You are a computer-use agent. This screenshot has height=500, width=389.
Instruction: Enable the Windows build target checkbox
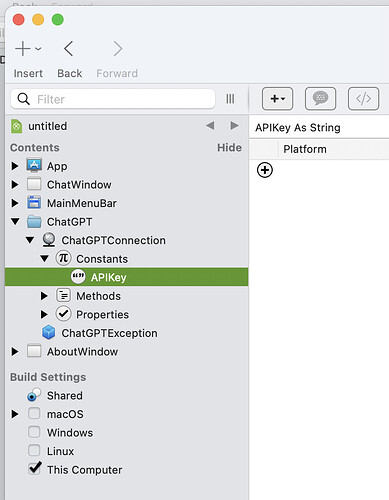34,432
